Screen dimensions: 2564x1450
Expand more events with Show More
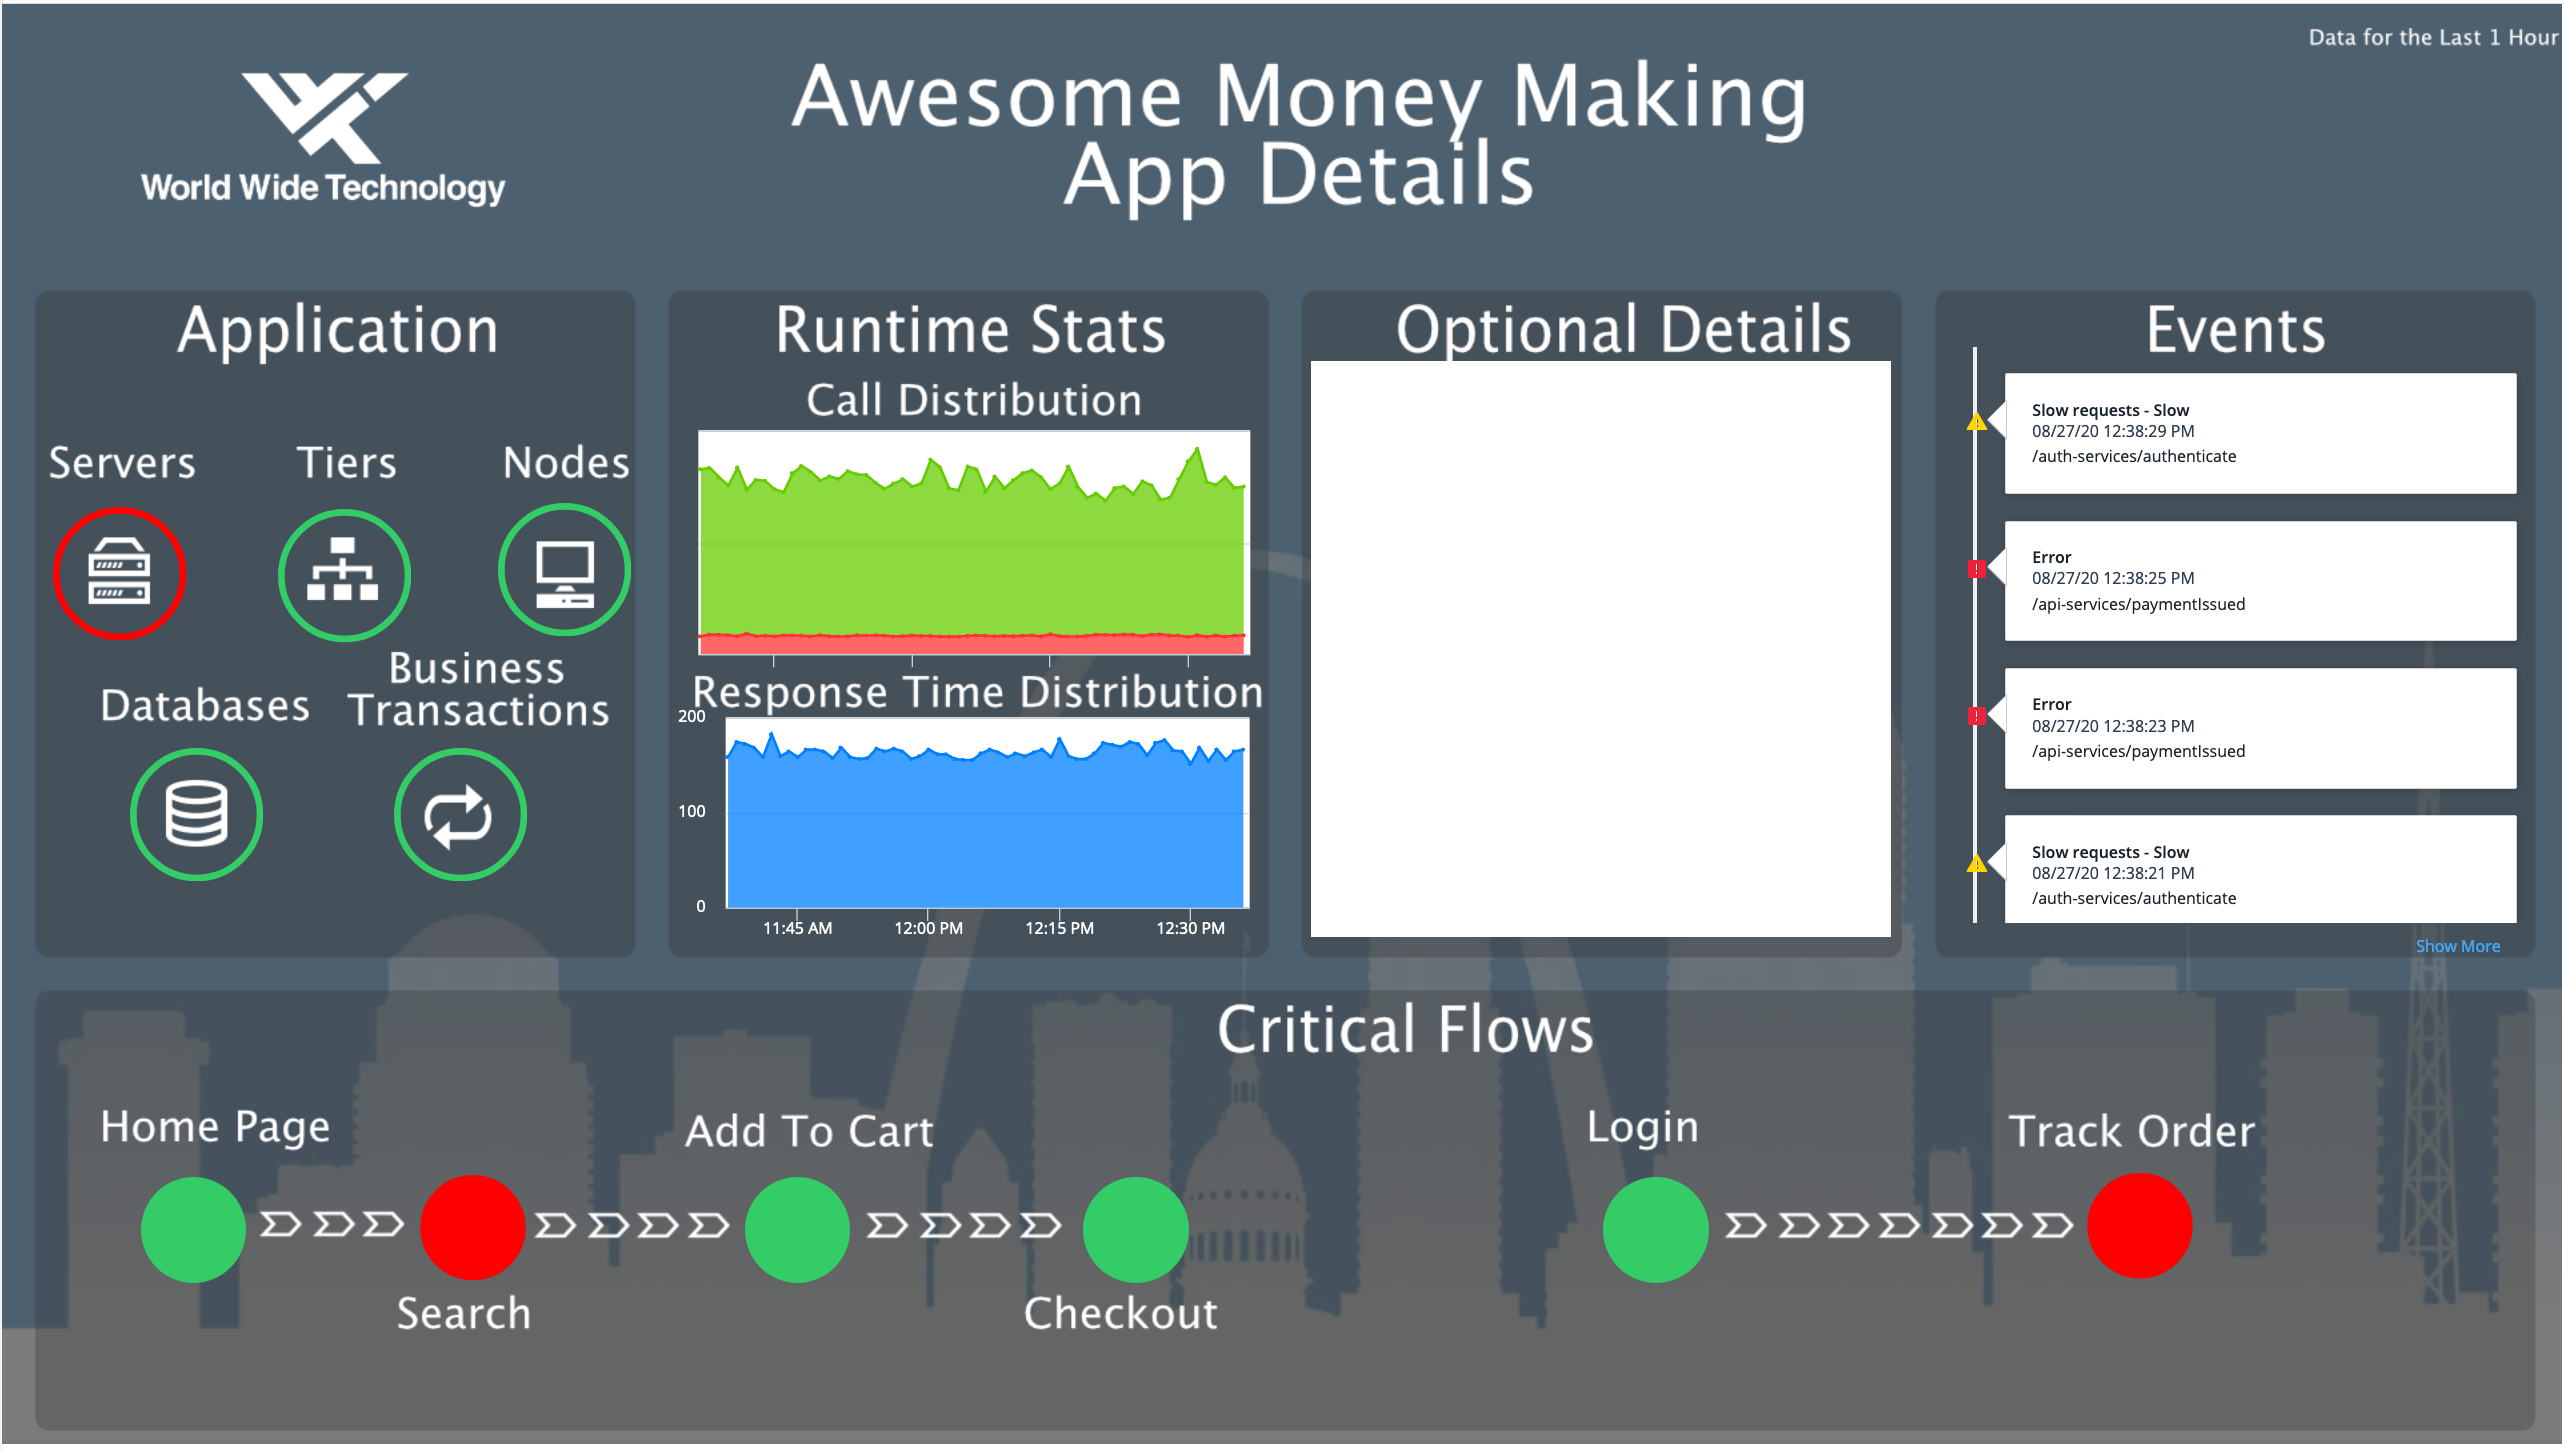click(2457, 945)
